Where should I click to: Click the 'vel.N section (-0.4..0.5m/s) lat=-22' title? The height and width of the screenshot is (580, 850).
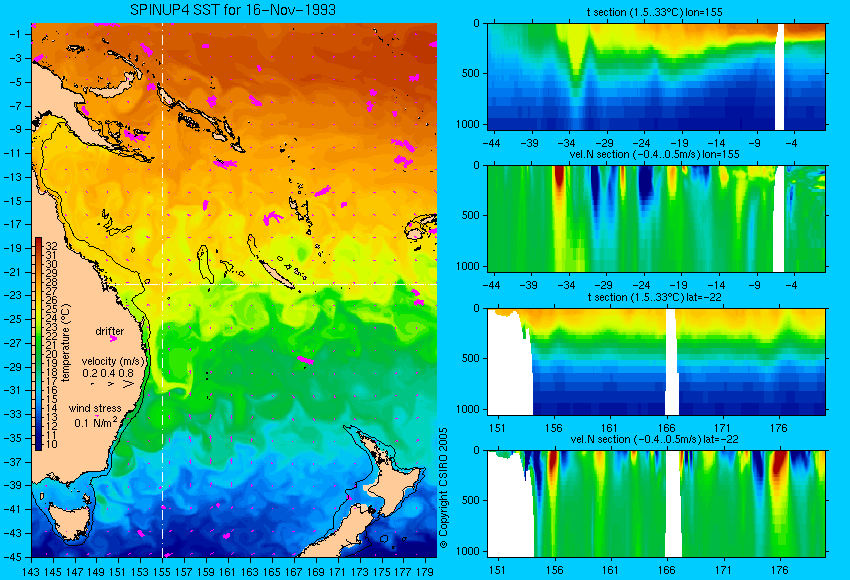[654, 439]
